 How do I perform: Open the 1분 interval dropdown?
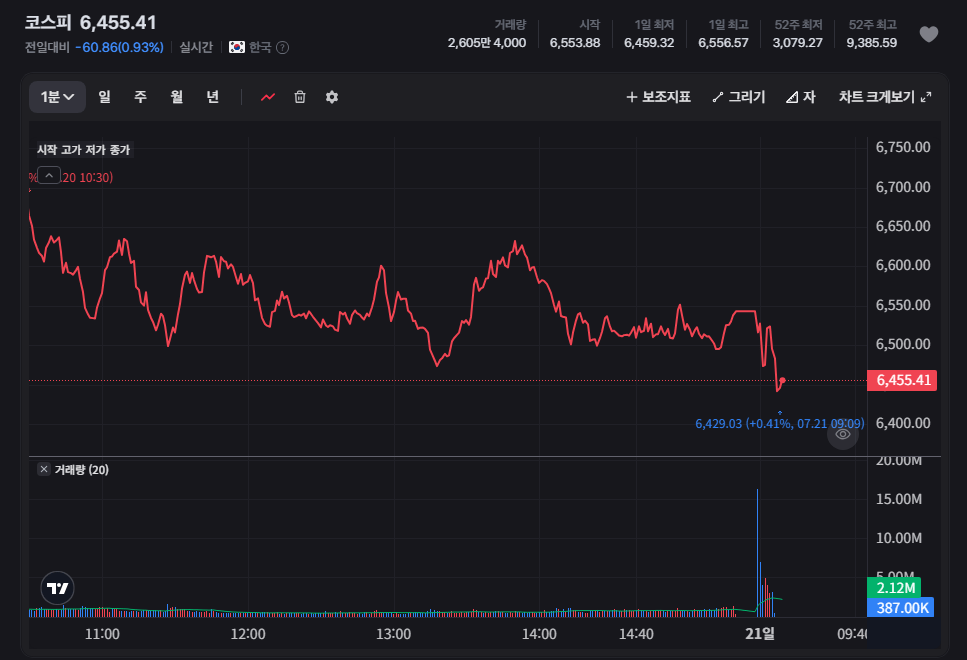(x=57, y=97)
